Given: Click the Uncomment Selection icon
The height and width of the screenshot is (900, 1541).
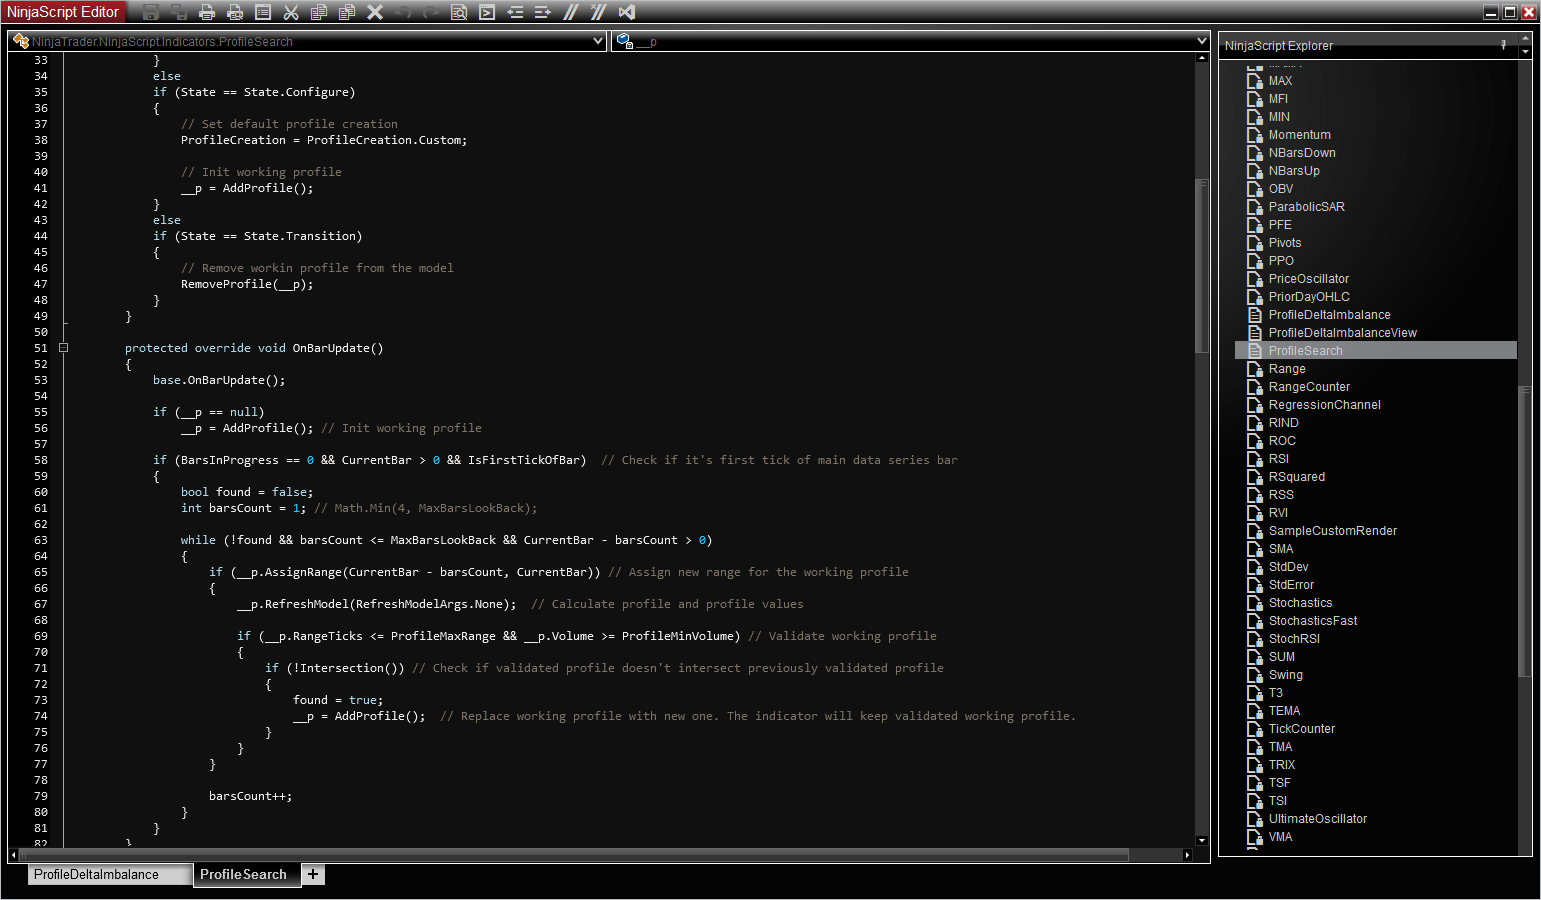Looking at the screenshot, I should click(599, 12).
